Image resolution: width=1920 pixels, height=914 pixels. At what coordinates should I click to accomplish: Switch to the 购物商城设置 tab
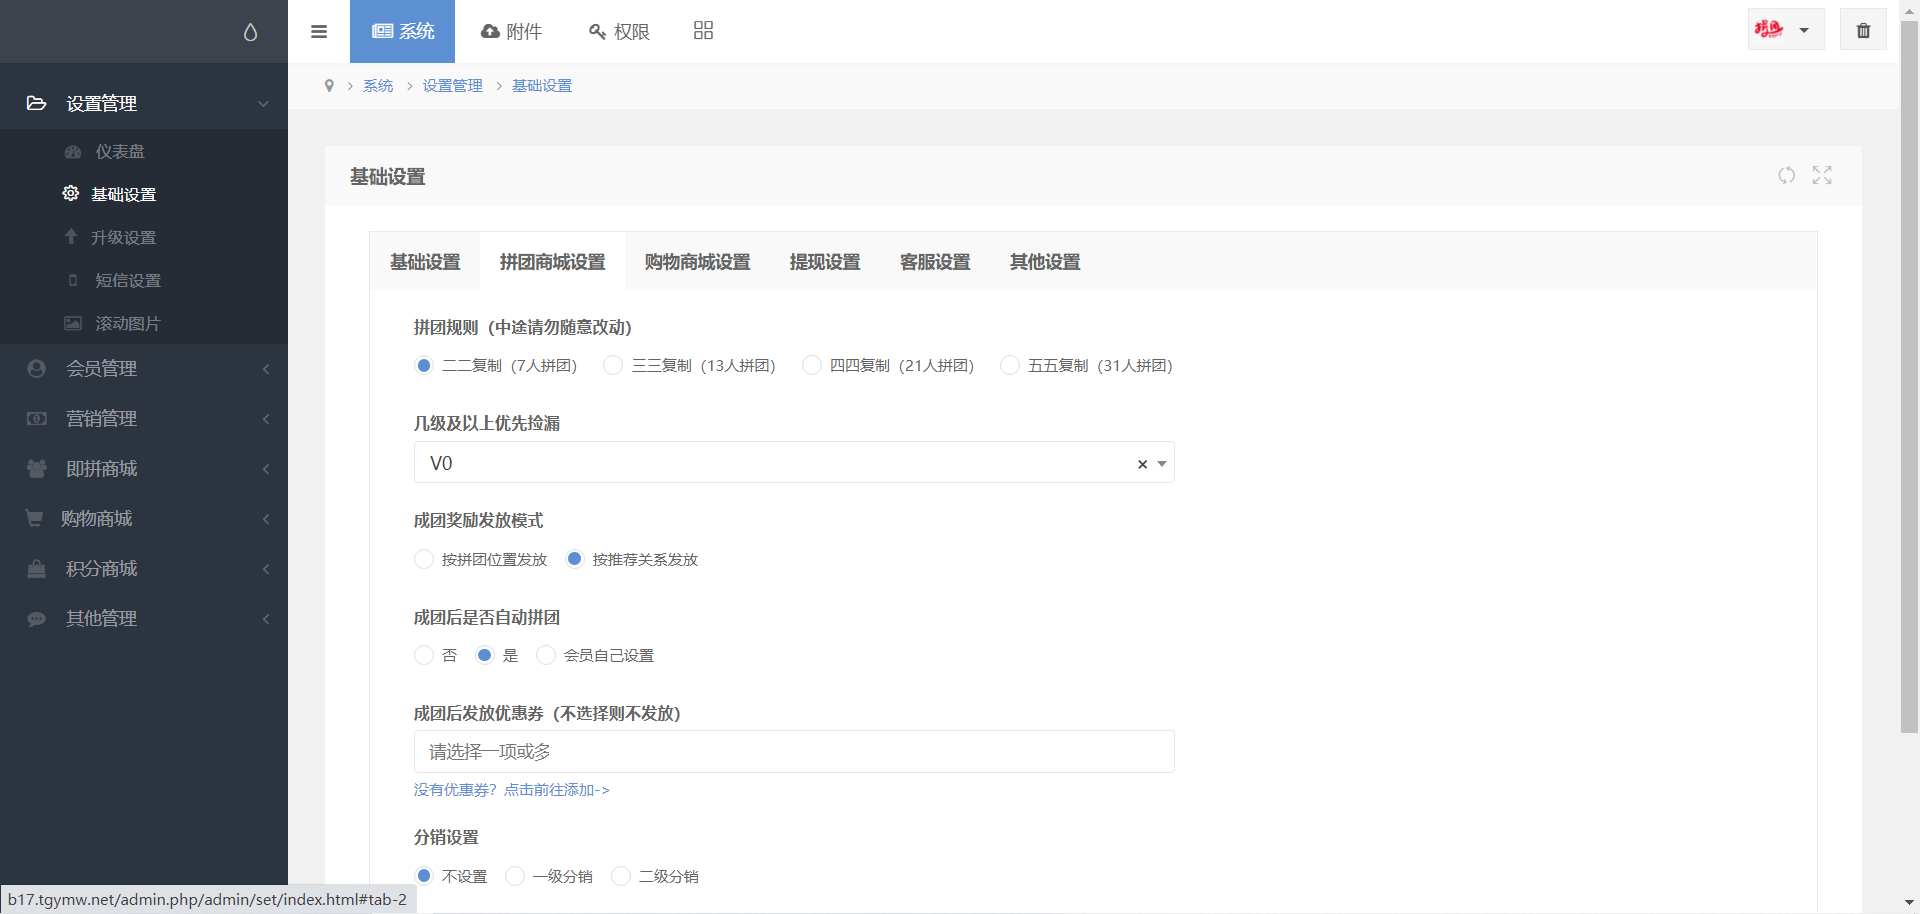[697, 262]
